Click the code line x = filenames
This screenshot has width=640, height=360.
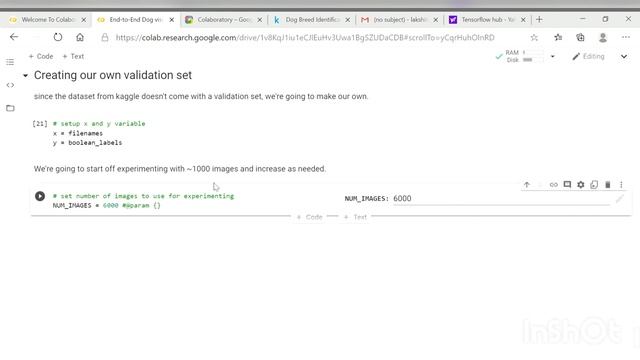click(78, 133)
